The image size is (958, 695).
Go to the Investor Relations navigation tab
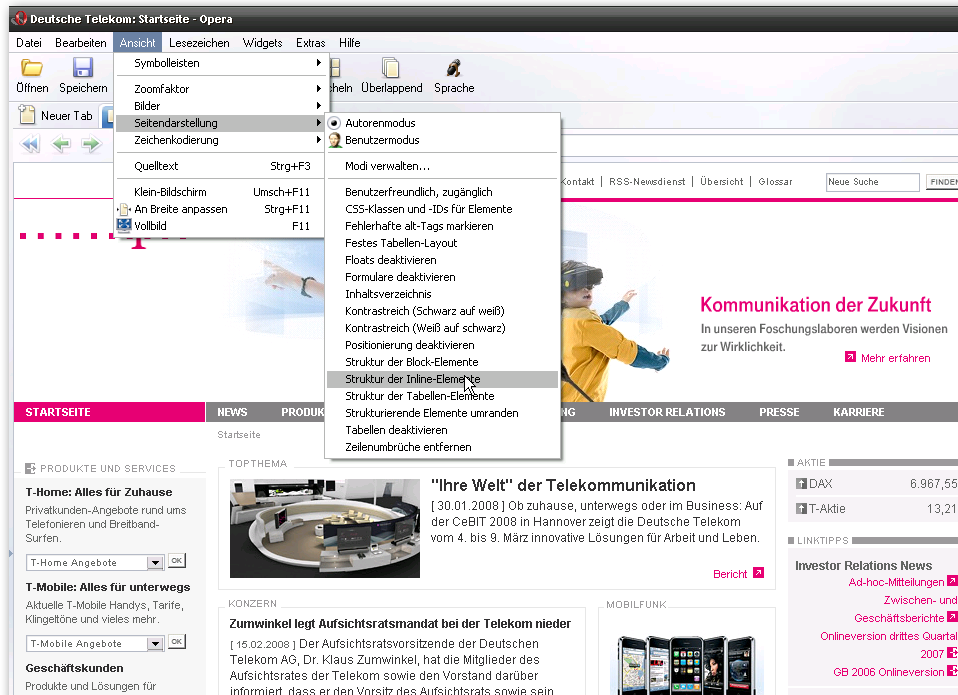pos(667,412)
